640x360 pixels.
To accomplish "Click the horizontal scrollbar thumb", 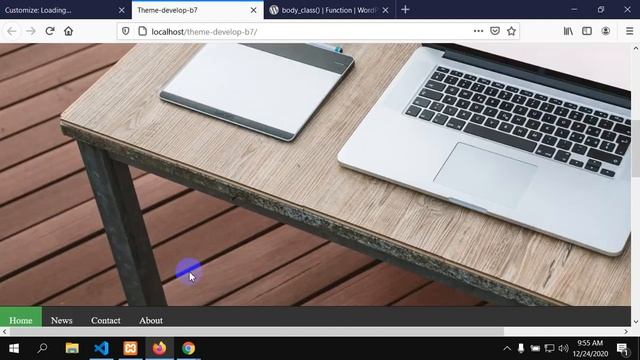I will [257, 332].
